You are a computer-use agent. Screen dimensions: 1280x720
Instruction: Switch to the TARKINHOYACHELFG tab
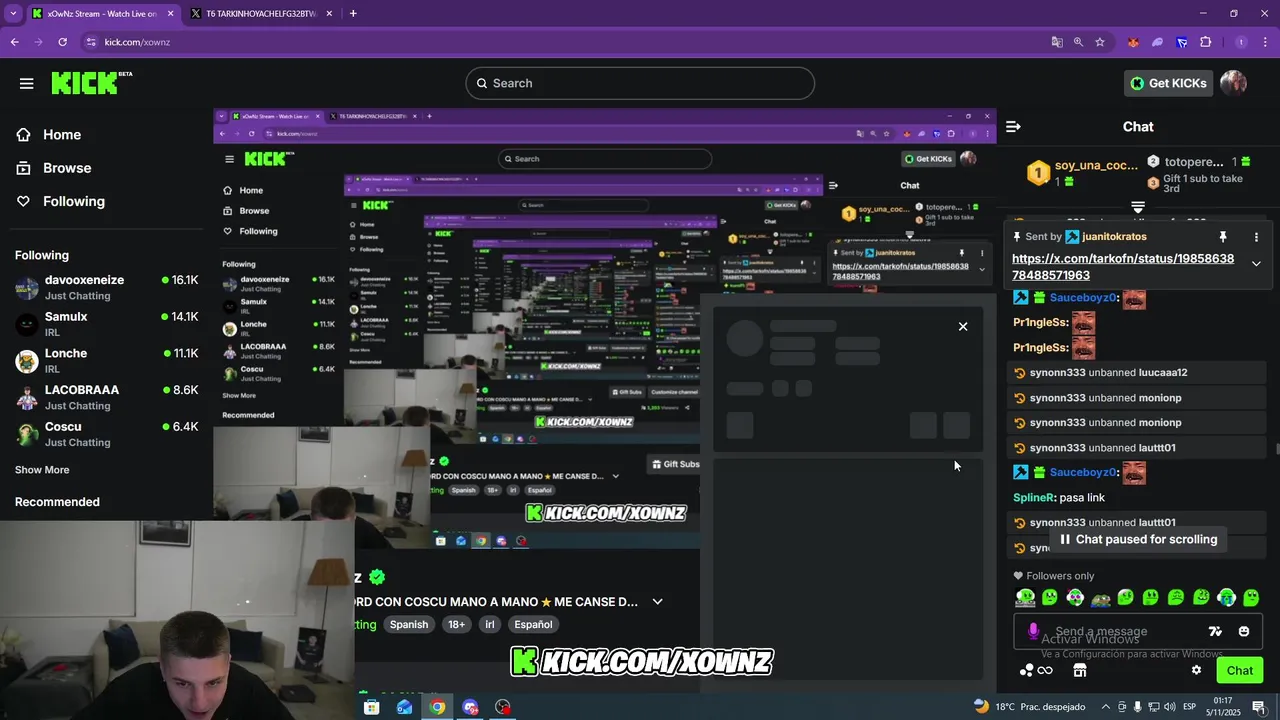coord(260,13)
